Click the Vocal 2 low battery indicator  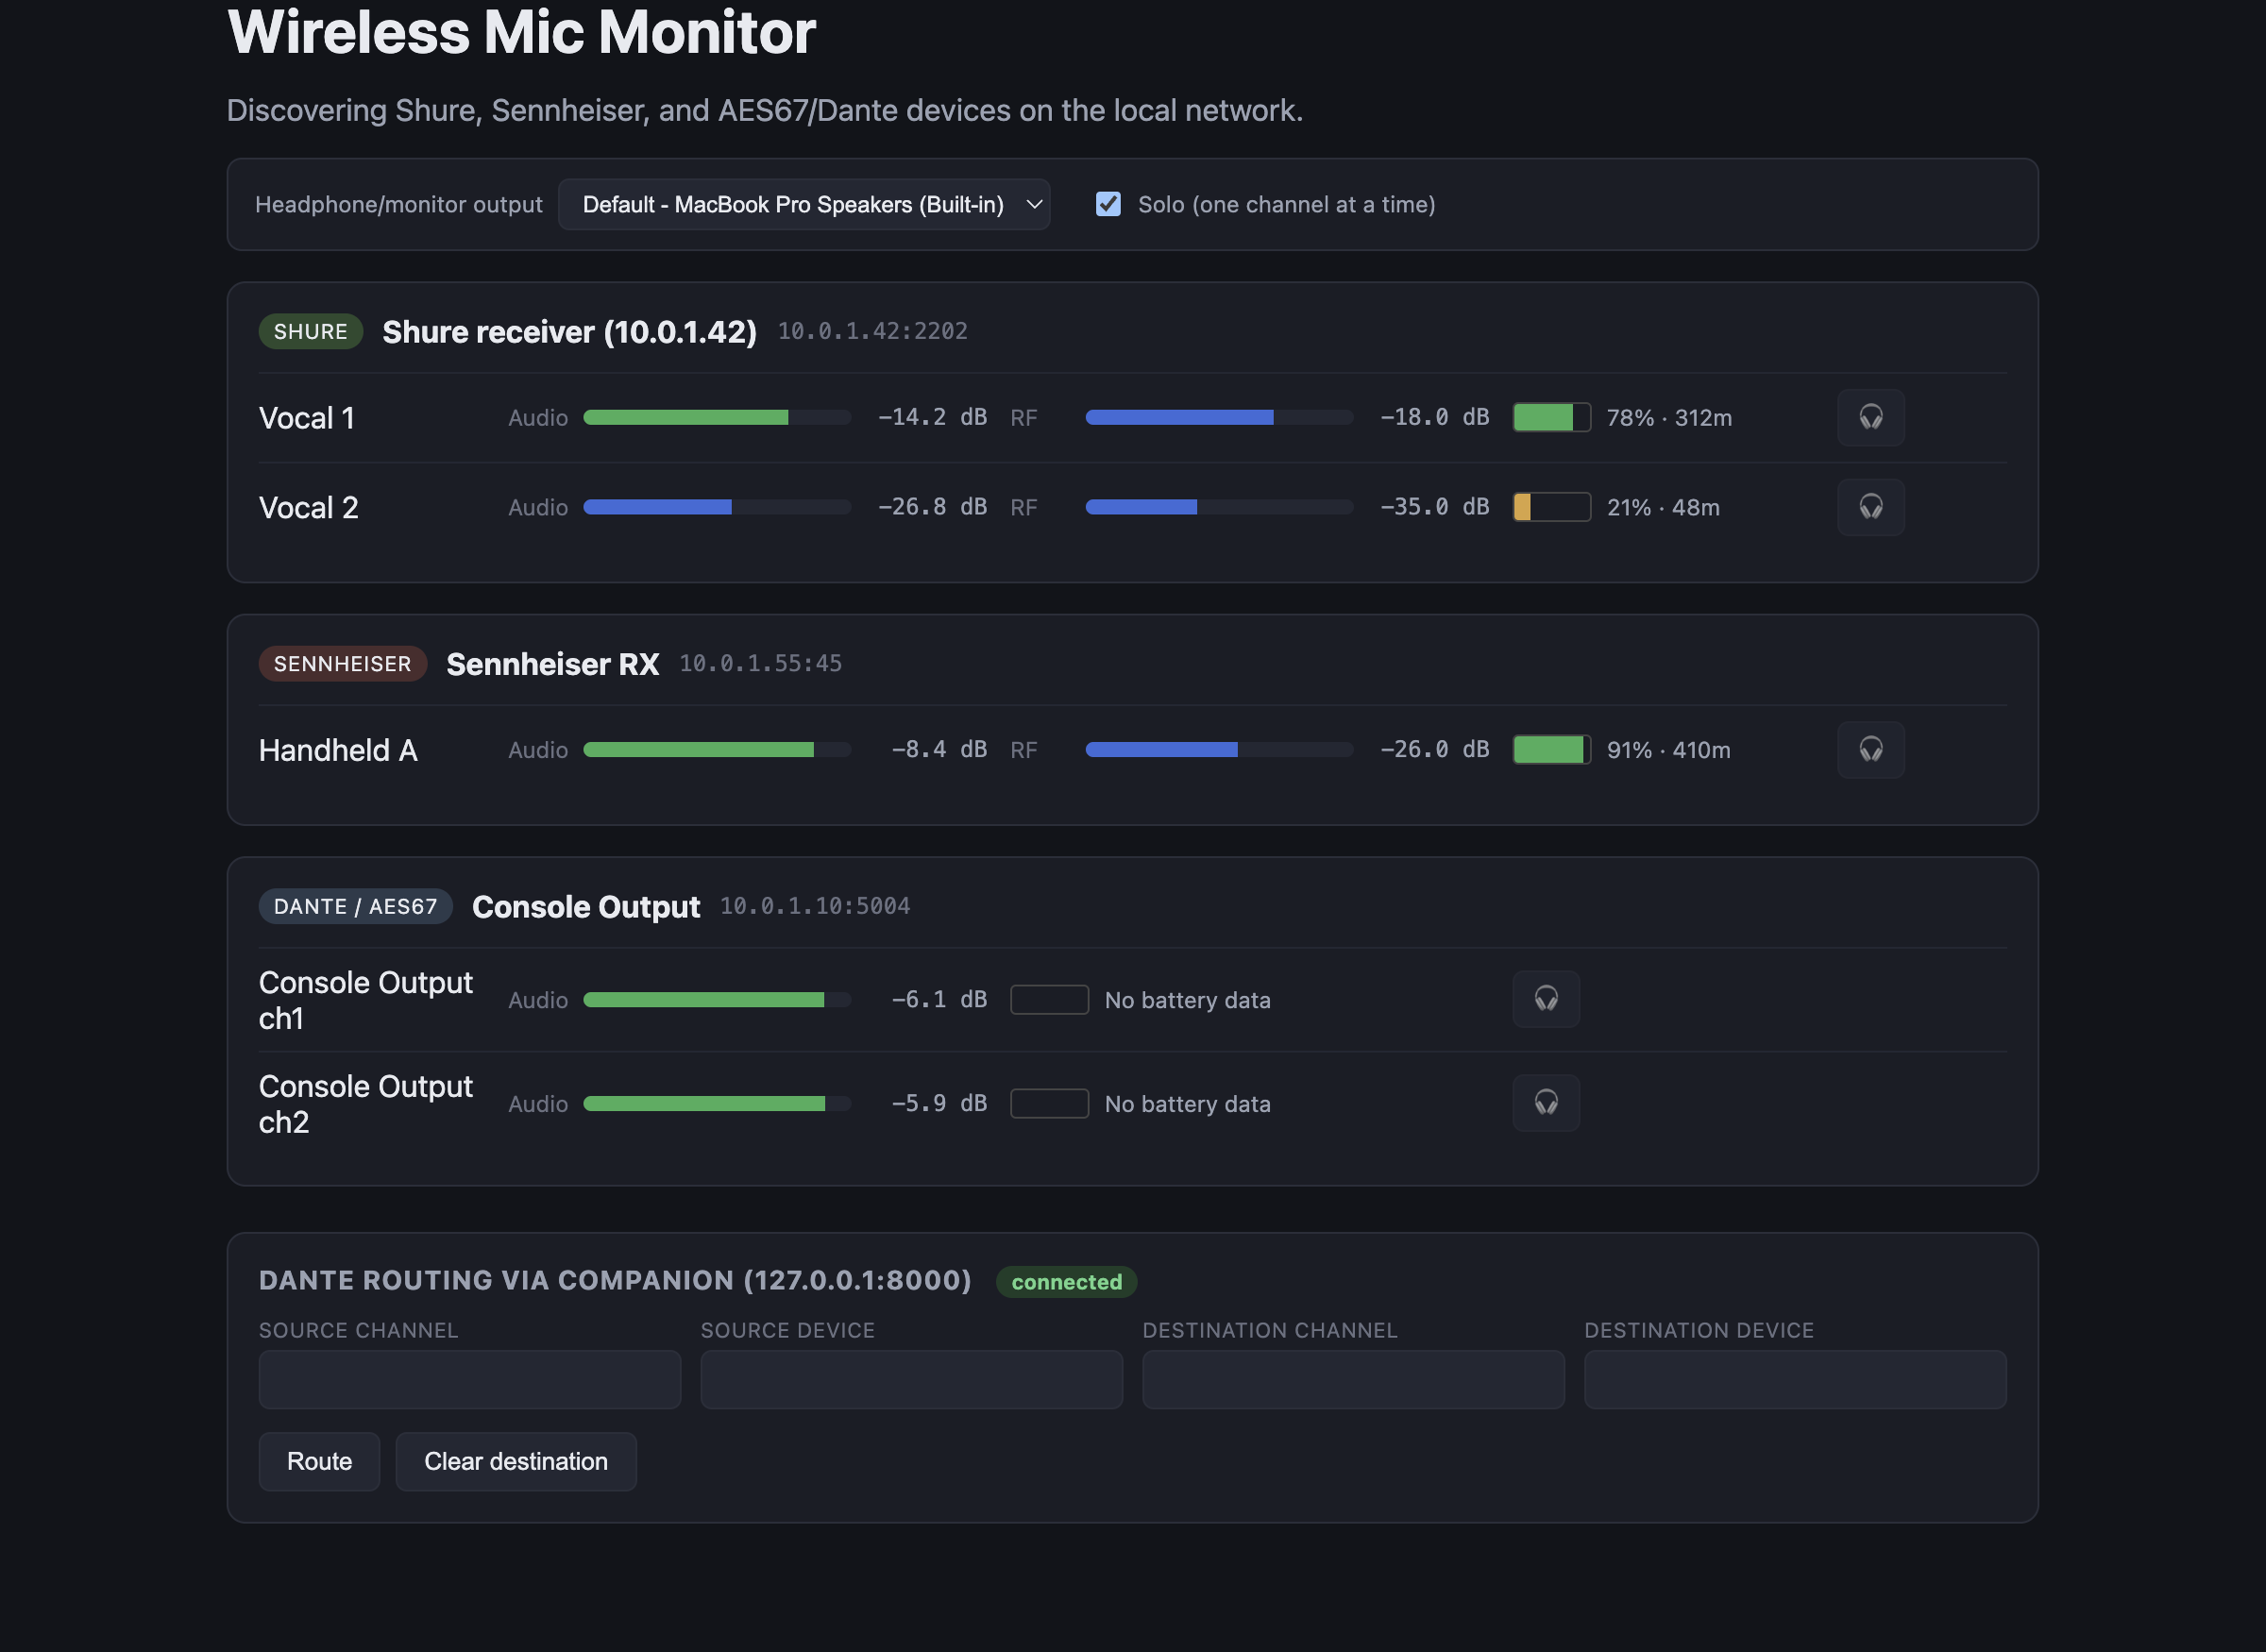[x=1551, y=507]
